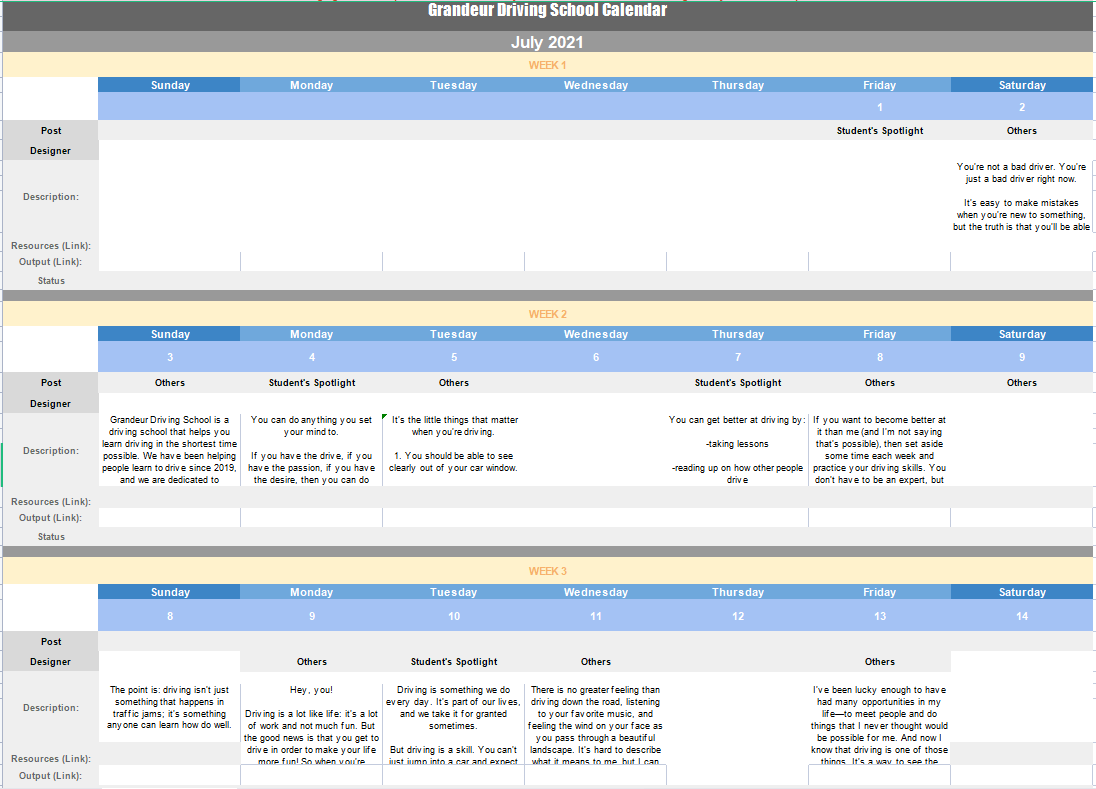This screenshot has width=1096, height=789.
Task: Select Week 1 Output (Link): label
Action: [x=50, y=262]
